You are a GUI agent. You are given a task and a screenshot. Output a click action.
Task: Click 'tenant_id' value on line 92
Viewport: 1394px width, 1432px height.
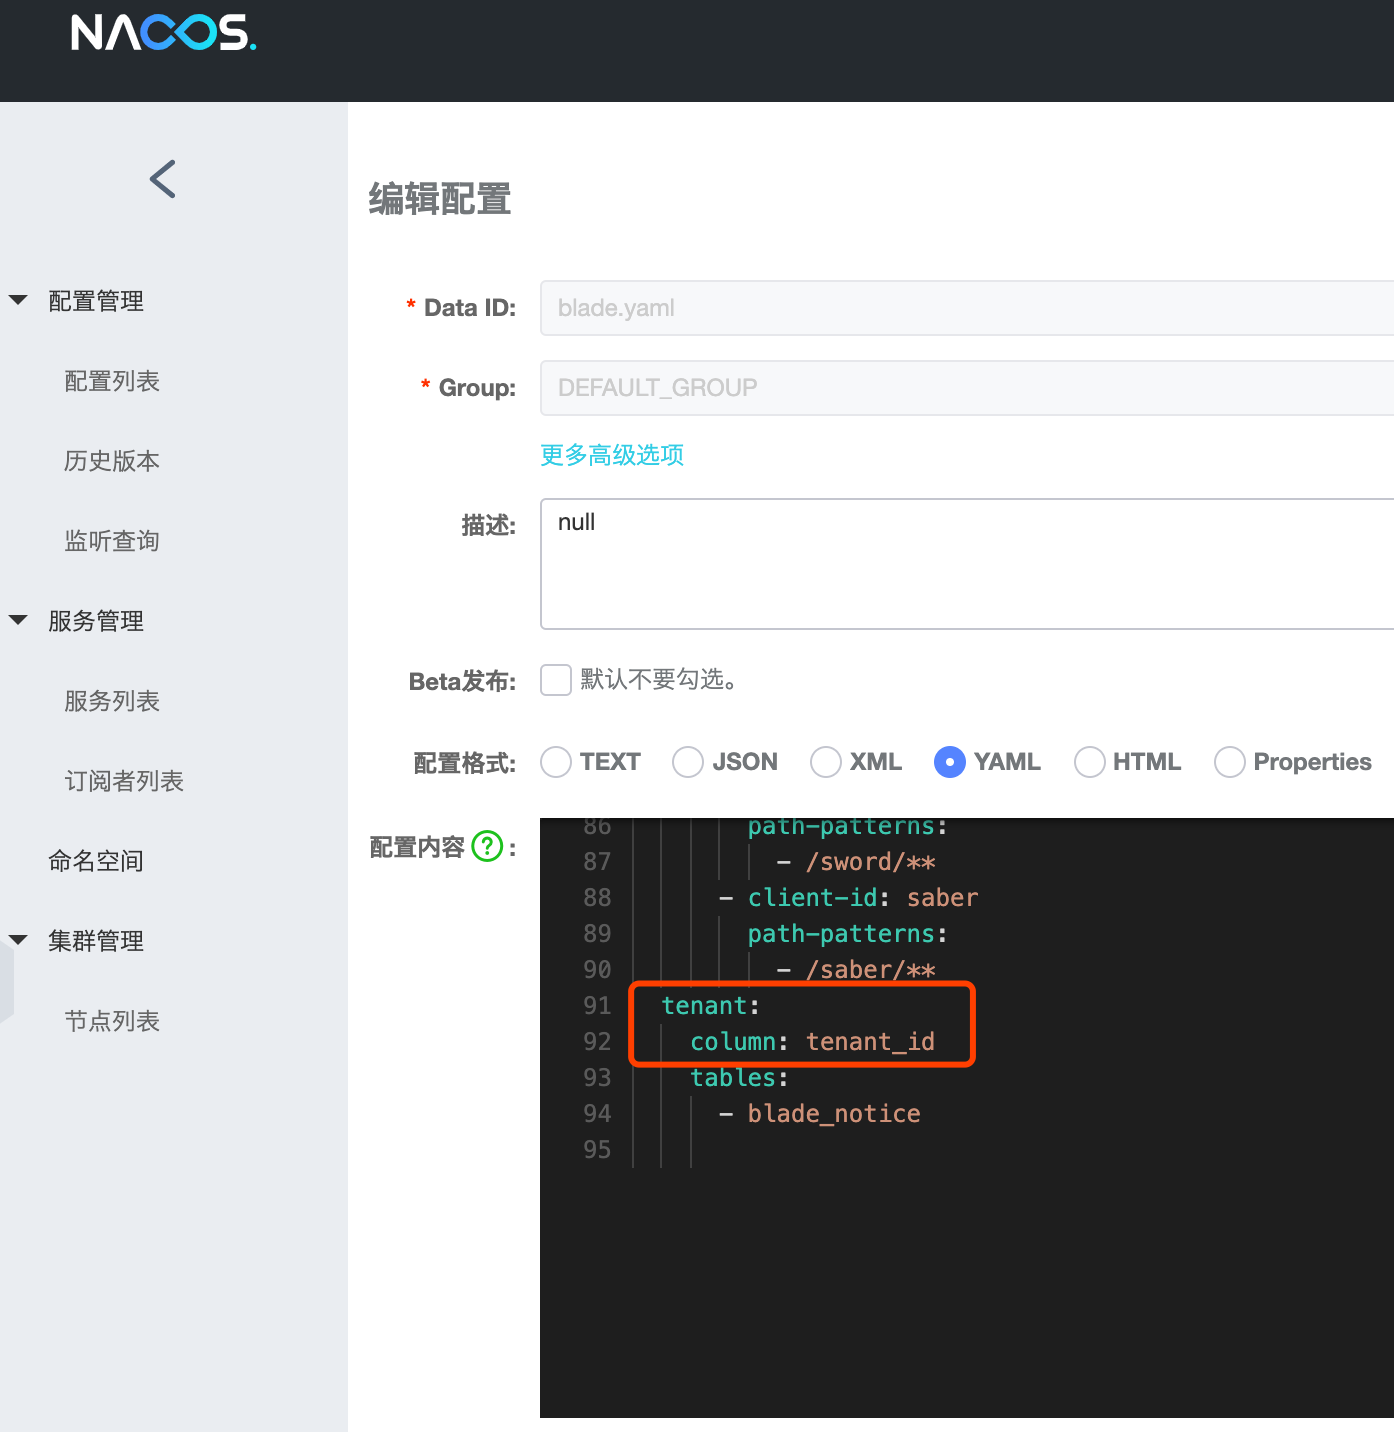[871, 1041]
